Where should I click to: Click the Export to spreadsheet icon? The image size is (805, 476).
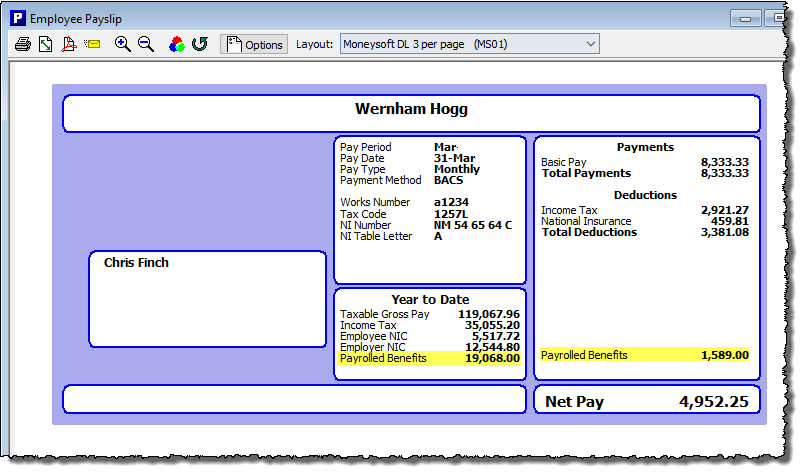[x=46, y=44]
